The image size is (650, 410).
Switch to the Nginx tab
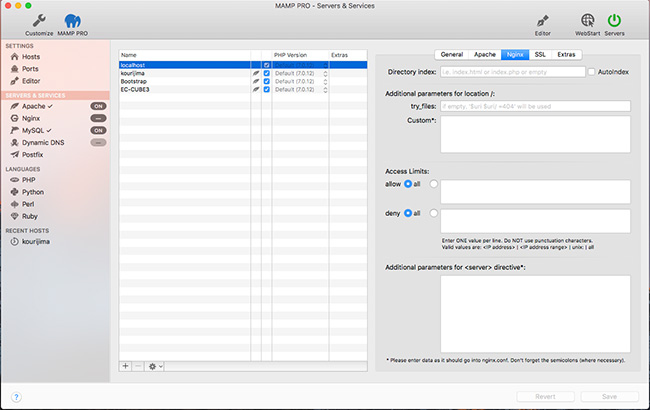515,54
